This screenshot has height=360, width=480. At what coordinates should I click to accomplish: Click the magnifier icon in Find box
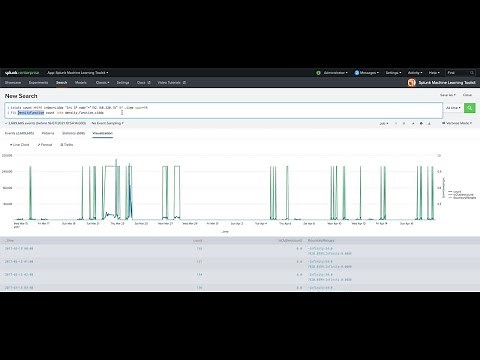472,73
